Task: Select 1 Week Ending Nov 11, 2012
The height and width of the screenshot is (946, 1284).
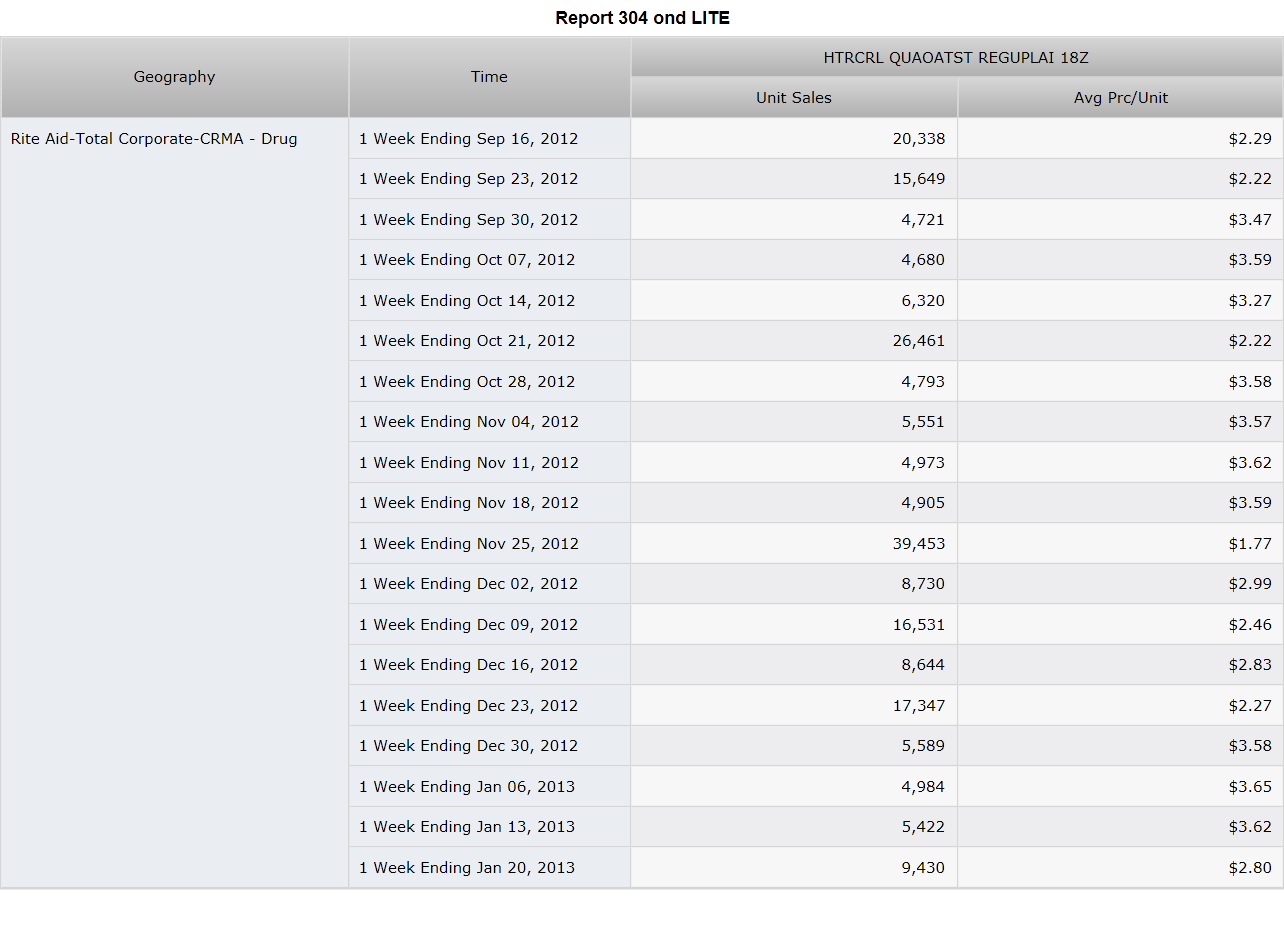Action: (489, 462)
